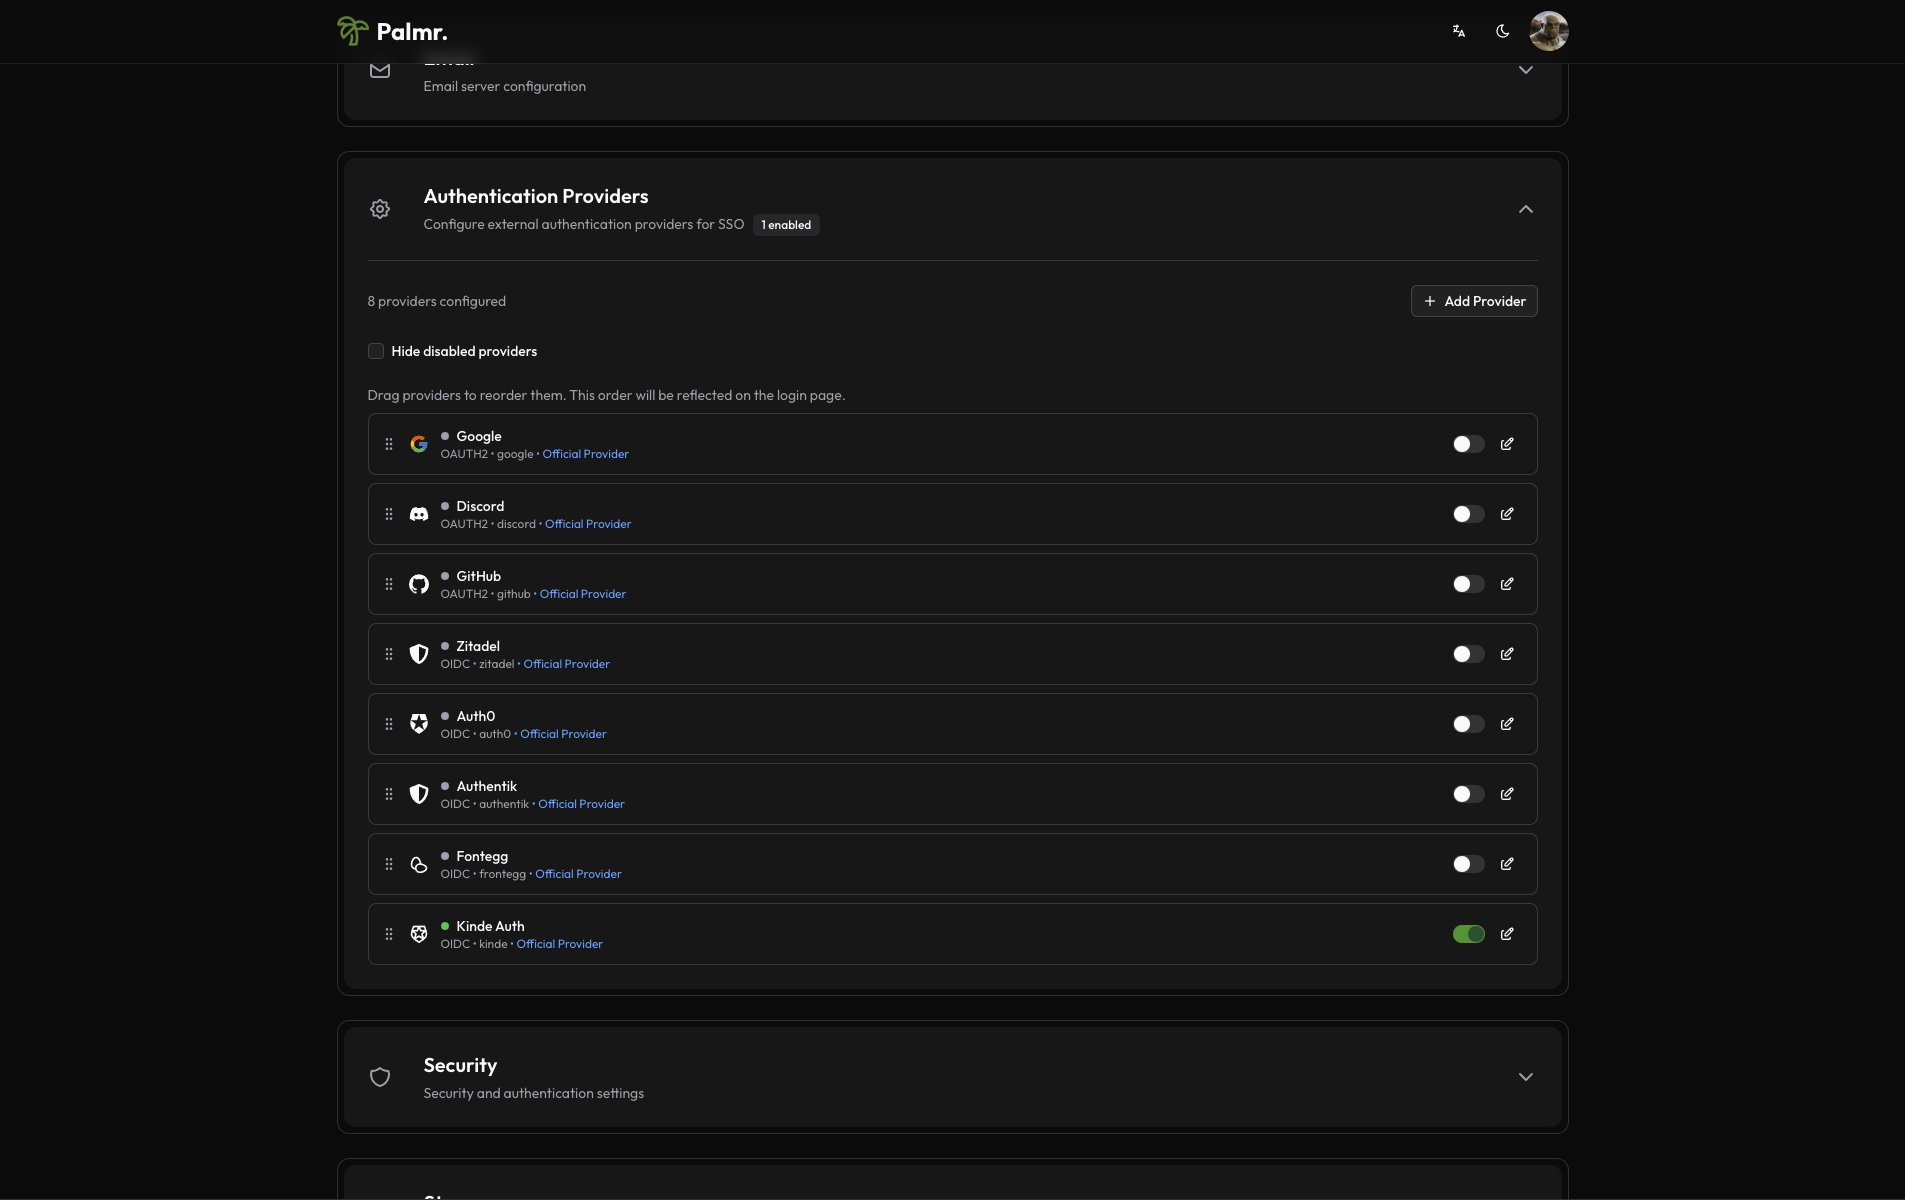The width and height of the screenshot is (1905, 1200).
Task: Grab the Auth0 provider drag handle
Action: [389, 724]
